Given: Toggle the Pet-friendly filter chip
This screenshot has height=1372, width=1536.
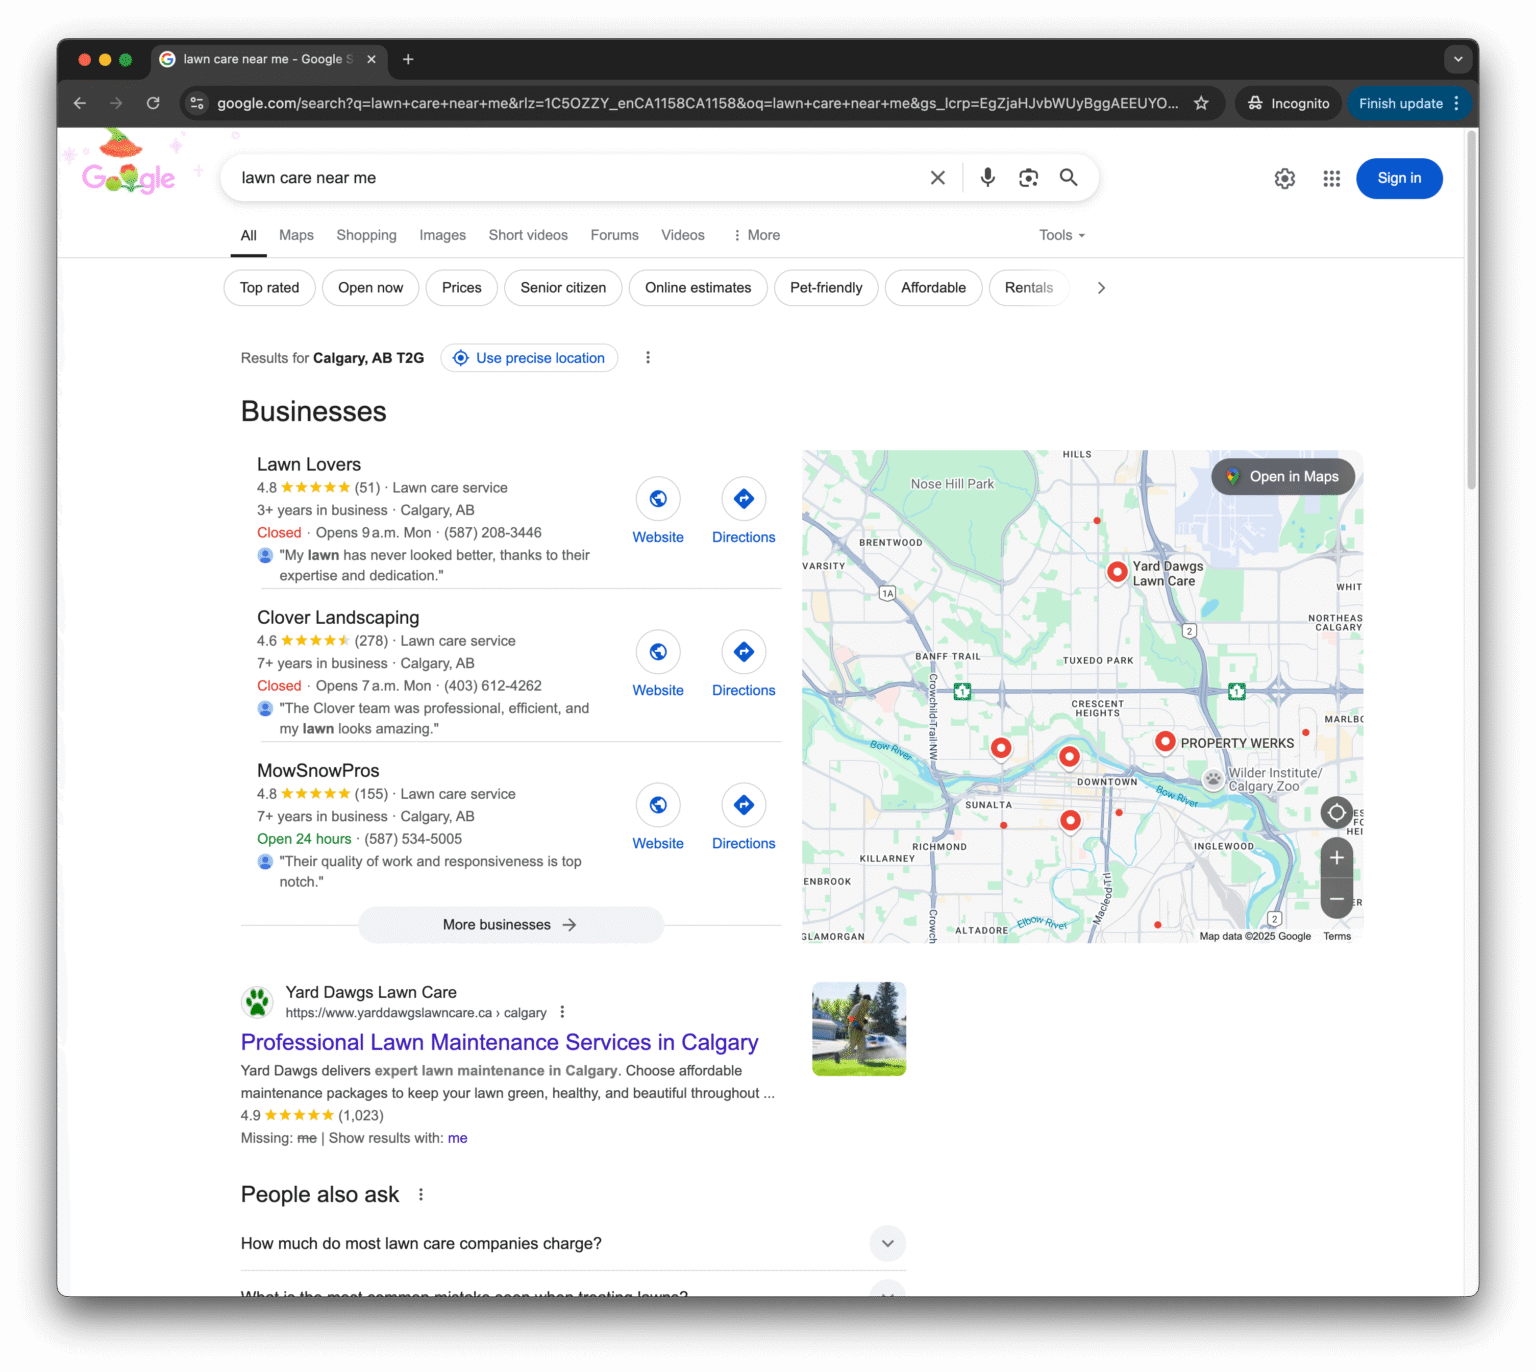Looking at the screenshot, I should 825,288.
